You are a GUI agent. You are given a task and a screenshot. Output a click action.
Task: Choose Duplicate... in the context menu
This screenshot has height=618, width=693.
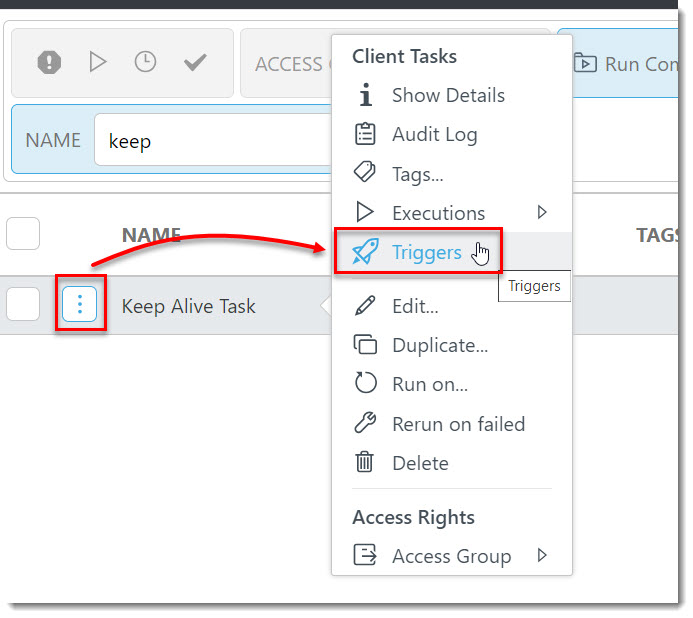452,345
